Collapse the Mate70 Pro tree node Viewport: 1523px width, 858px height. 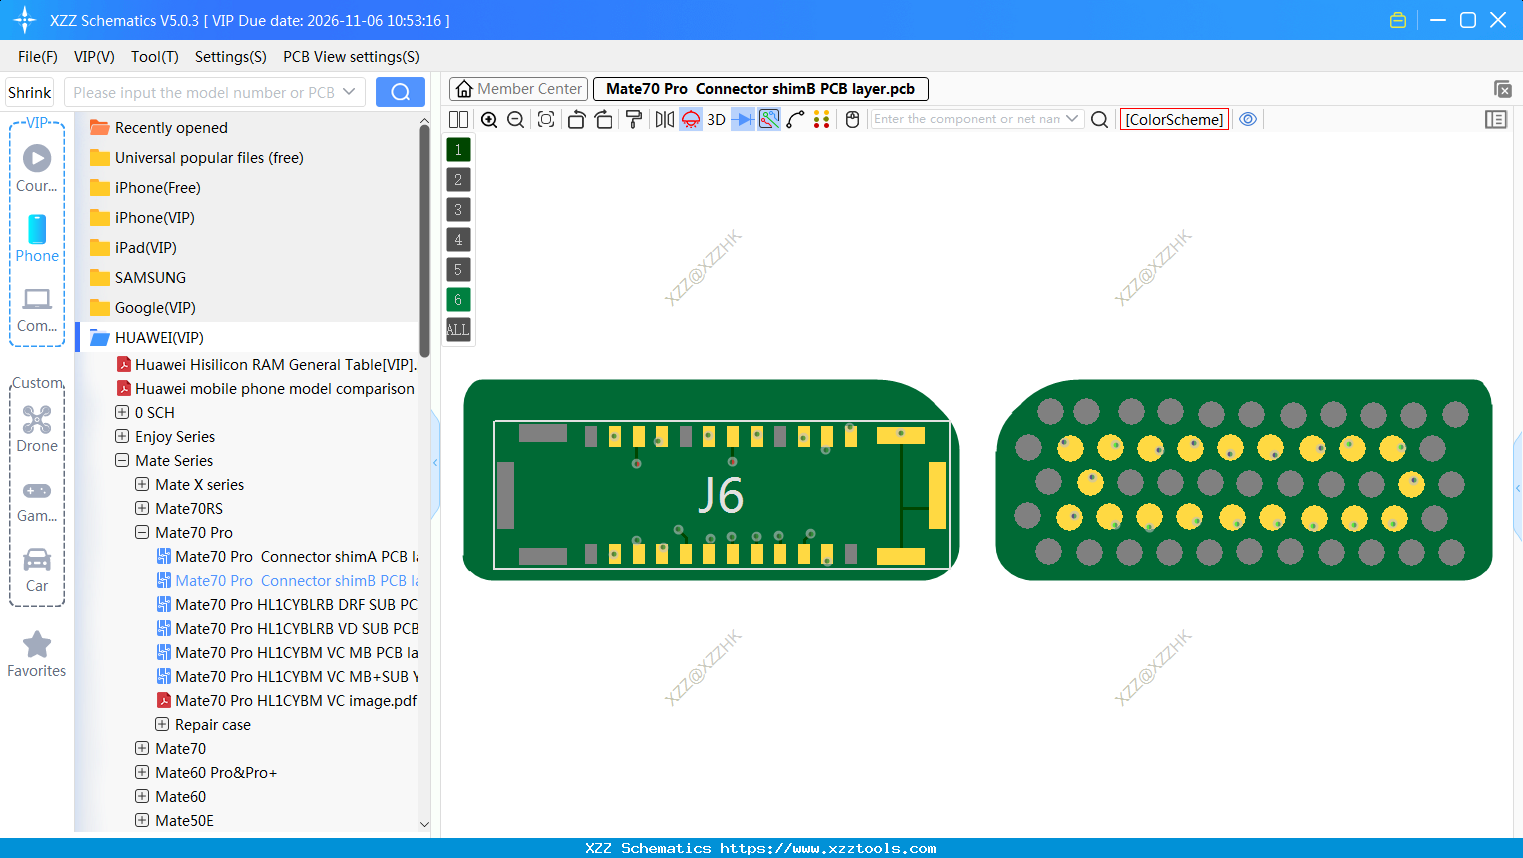tap(141, 532)
